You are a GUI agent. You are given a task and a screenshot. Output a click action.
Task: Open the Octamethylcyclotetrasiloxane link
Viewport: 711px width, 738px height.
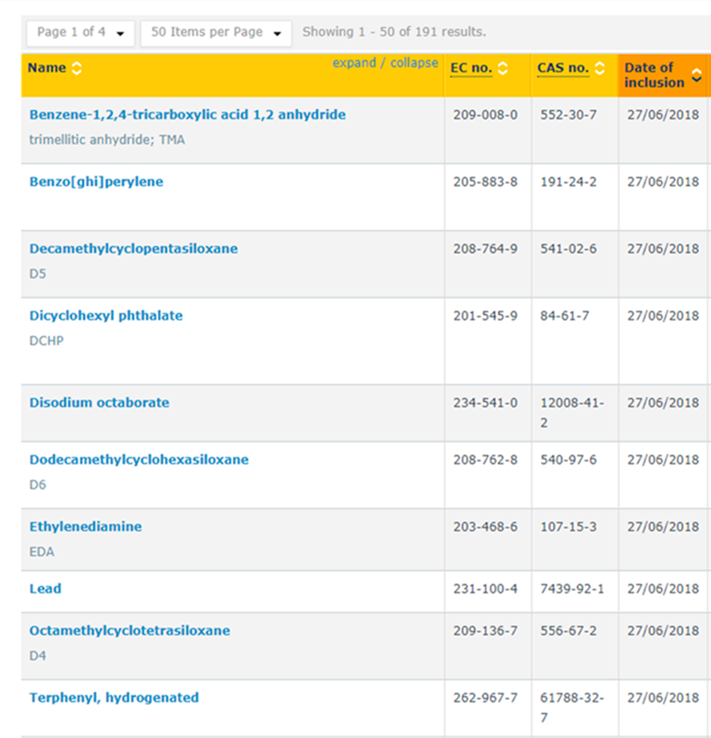tap(129, 631)
